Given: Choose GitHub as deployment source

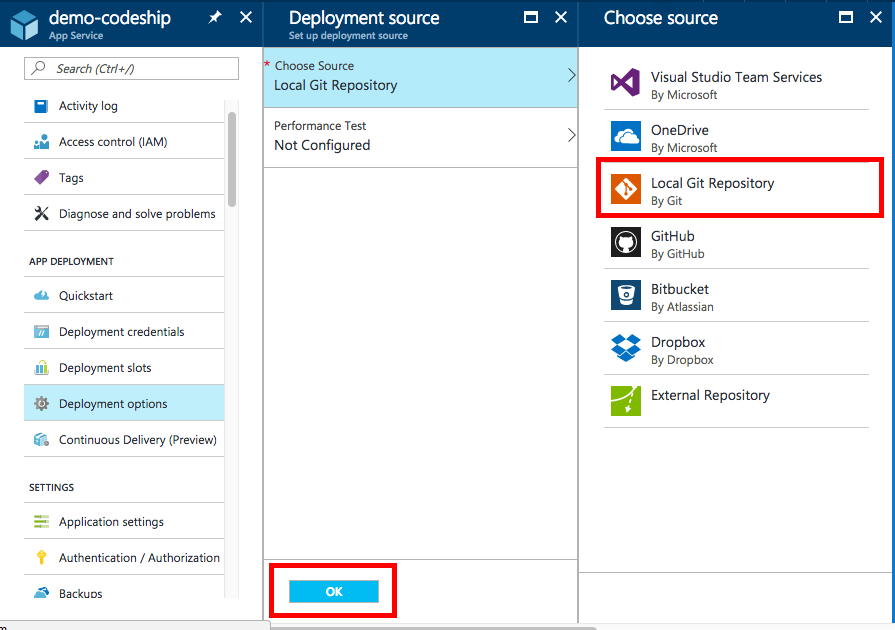Looking at the screenshot, I should point(736,243).
